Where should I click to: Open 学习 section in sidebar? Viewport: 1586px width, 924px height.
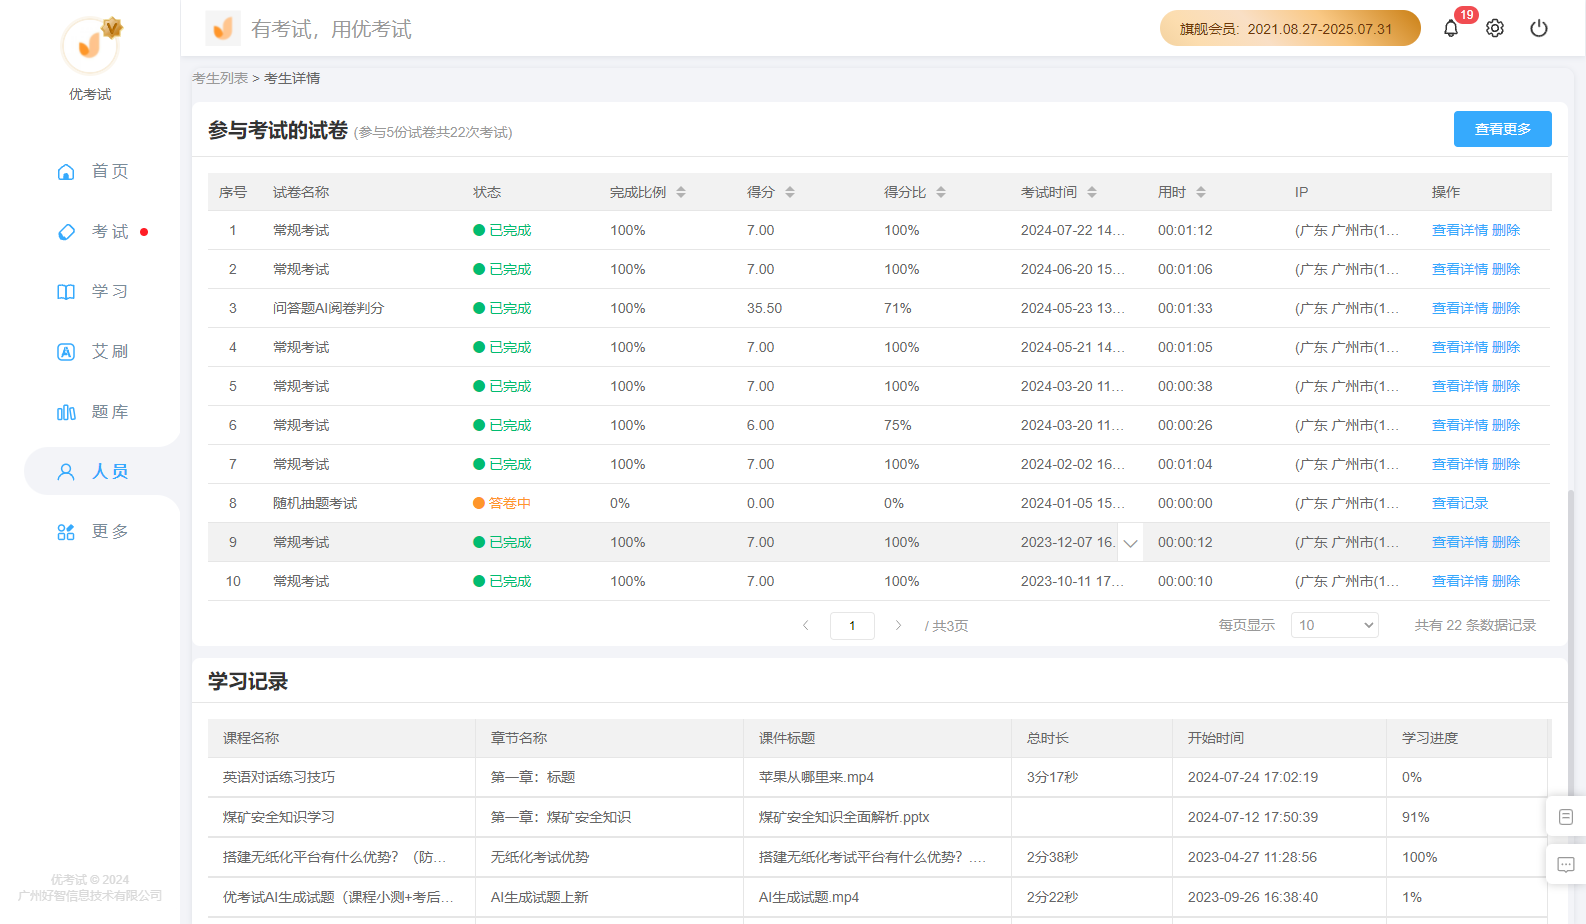pyautogui.click(x=92, y=291)
